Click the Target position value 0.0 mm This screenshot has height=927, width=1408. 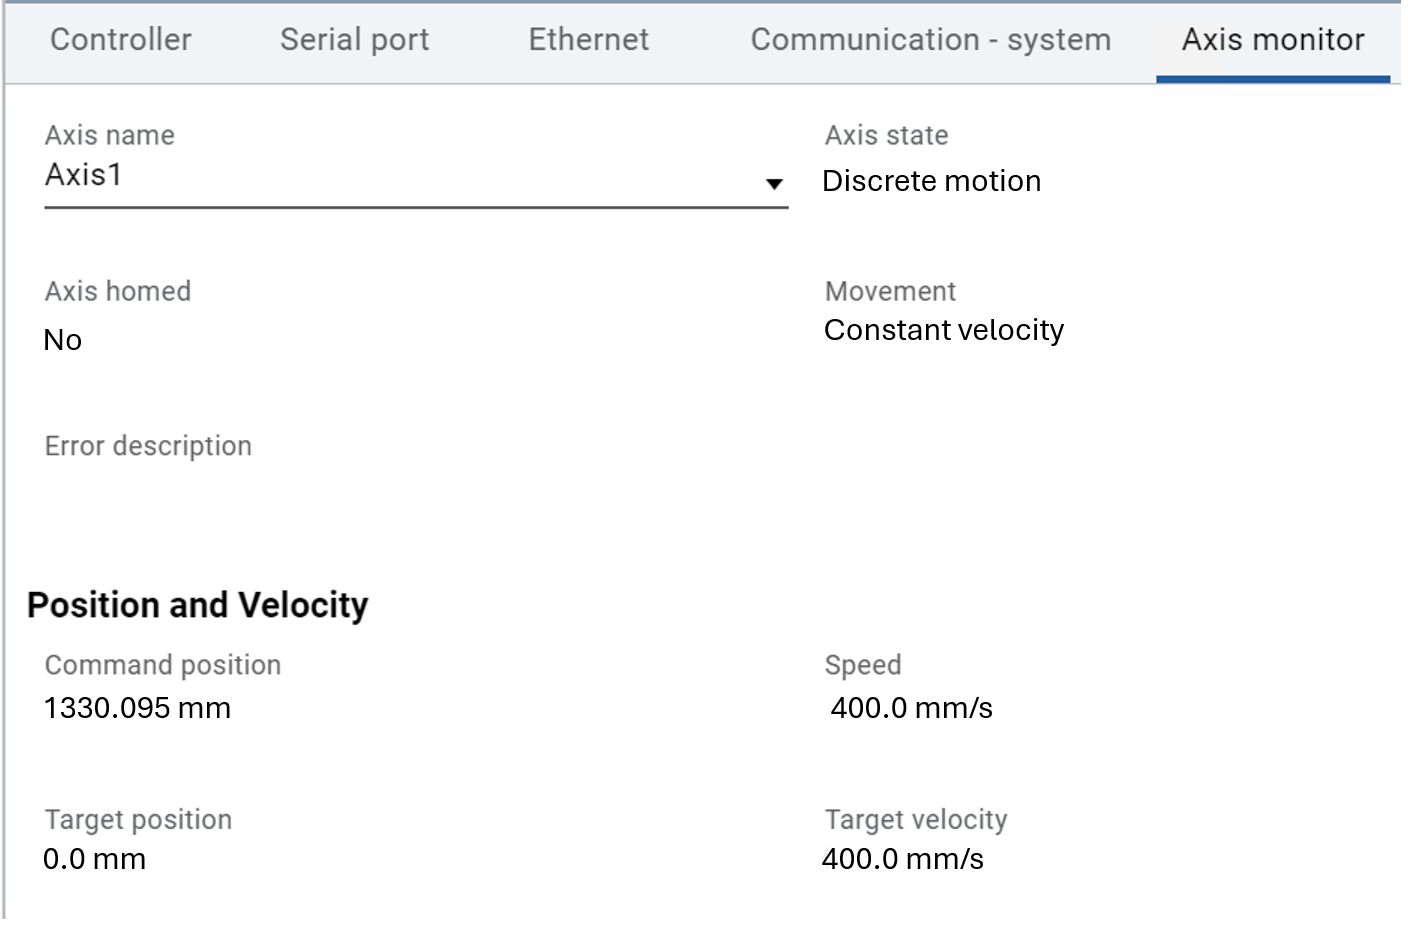(x=94, y=859)
